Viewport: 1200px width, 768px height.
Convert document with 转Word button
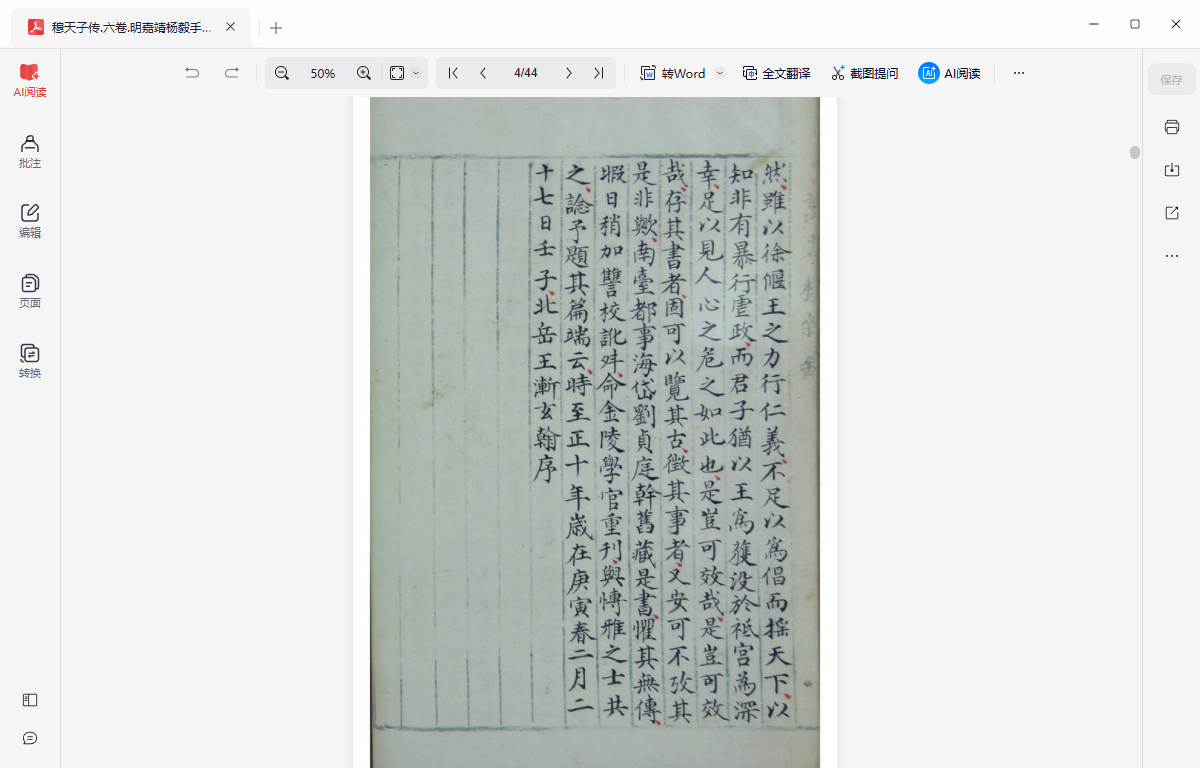(673, 73)
